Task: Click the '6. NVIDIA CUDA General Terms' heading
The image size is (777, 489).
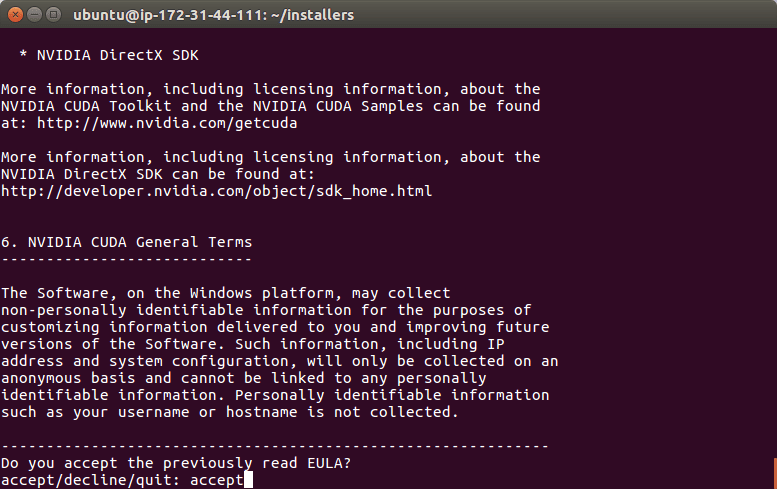Action: click(x=126, y=242)
